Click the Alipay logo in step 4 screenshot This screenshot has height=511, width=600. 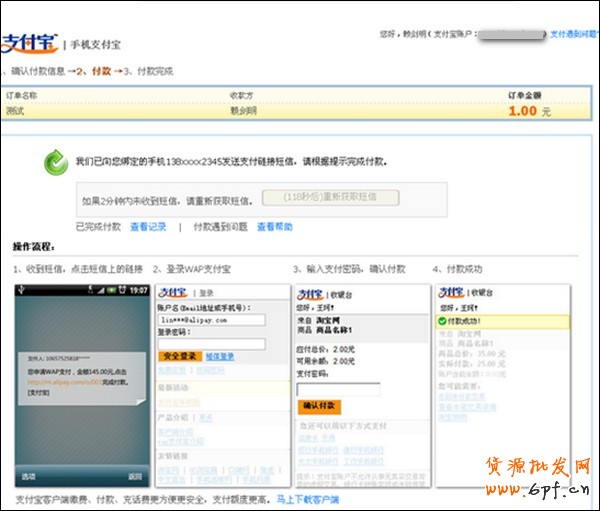click(452, 293)
